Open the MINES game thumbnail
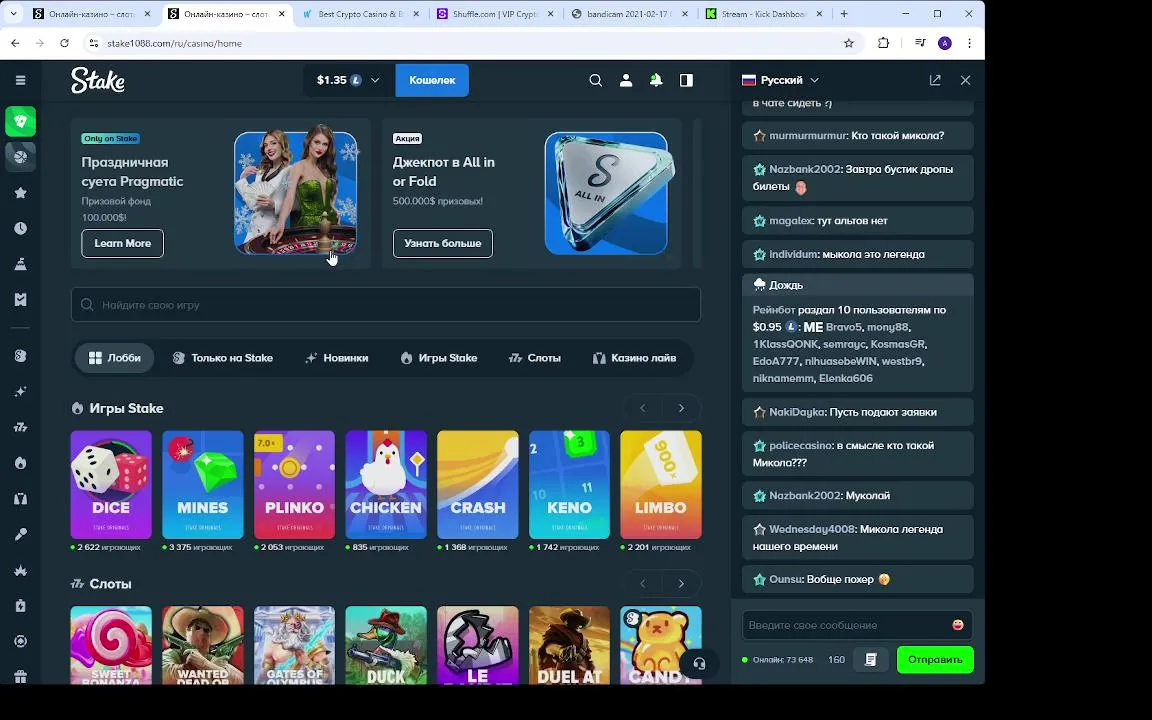 [x=203, y=485]
